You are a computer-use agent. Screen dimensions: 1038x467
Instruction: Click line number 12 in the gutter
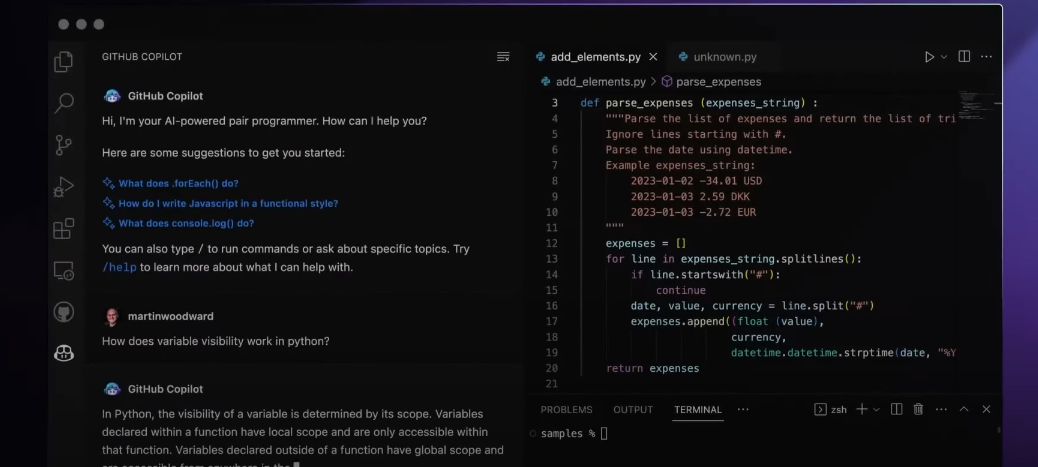click(x=551, y=243)
